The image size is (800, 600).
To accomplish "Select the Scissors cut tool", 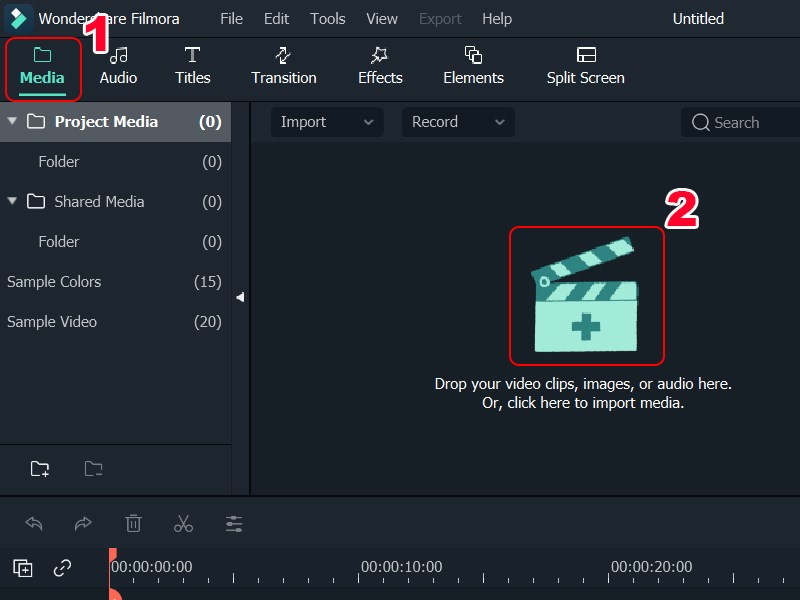I will pyautogui.click(x=184, y=523).
